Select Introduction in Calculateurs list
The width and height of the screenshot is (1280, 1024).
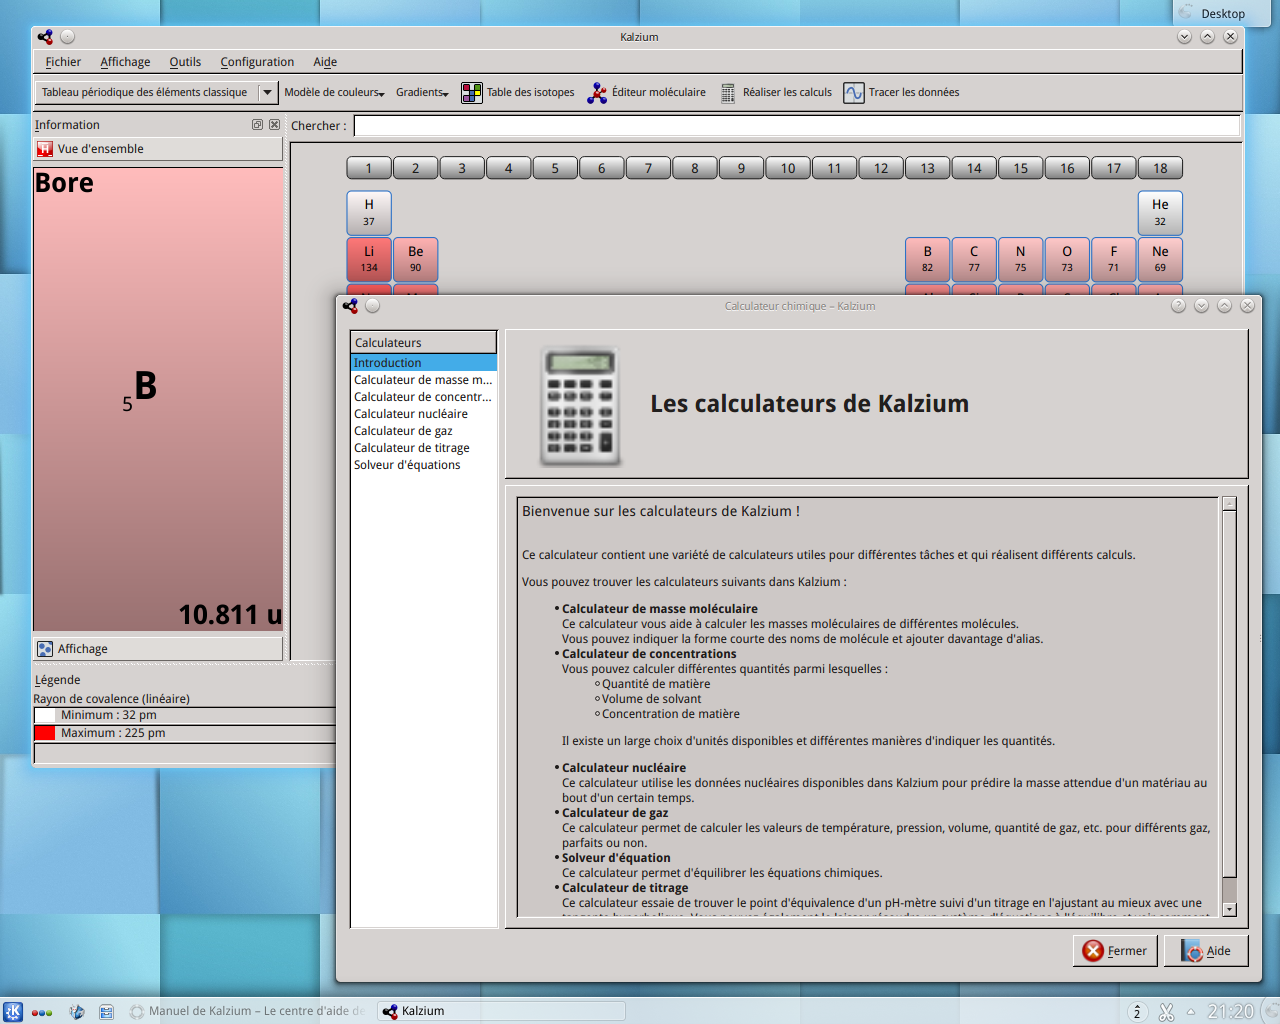tap(424, 363)
